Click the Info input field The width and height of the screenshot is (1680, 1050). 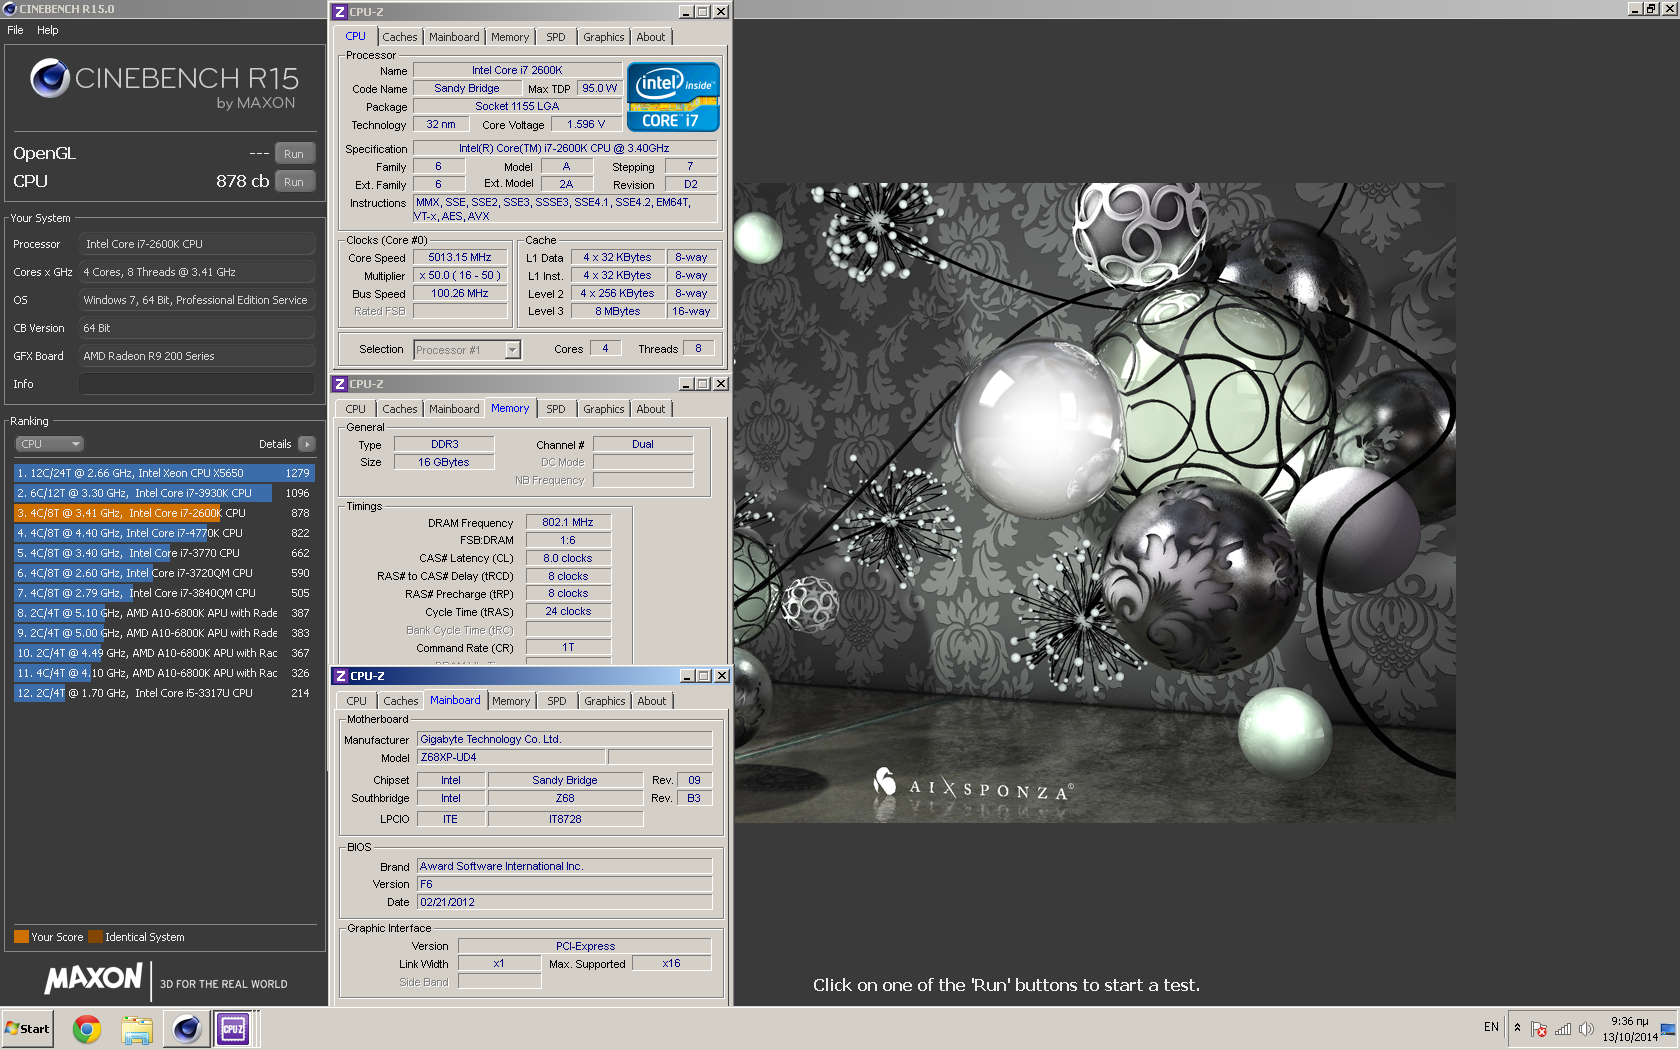click(197, 384)
